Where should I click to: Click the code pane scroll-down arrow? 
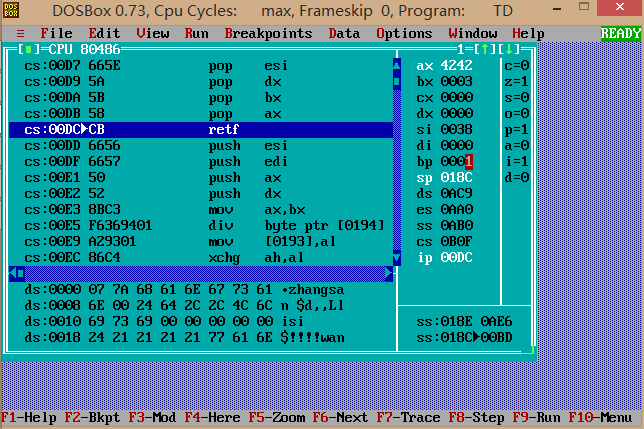point(397,258)
